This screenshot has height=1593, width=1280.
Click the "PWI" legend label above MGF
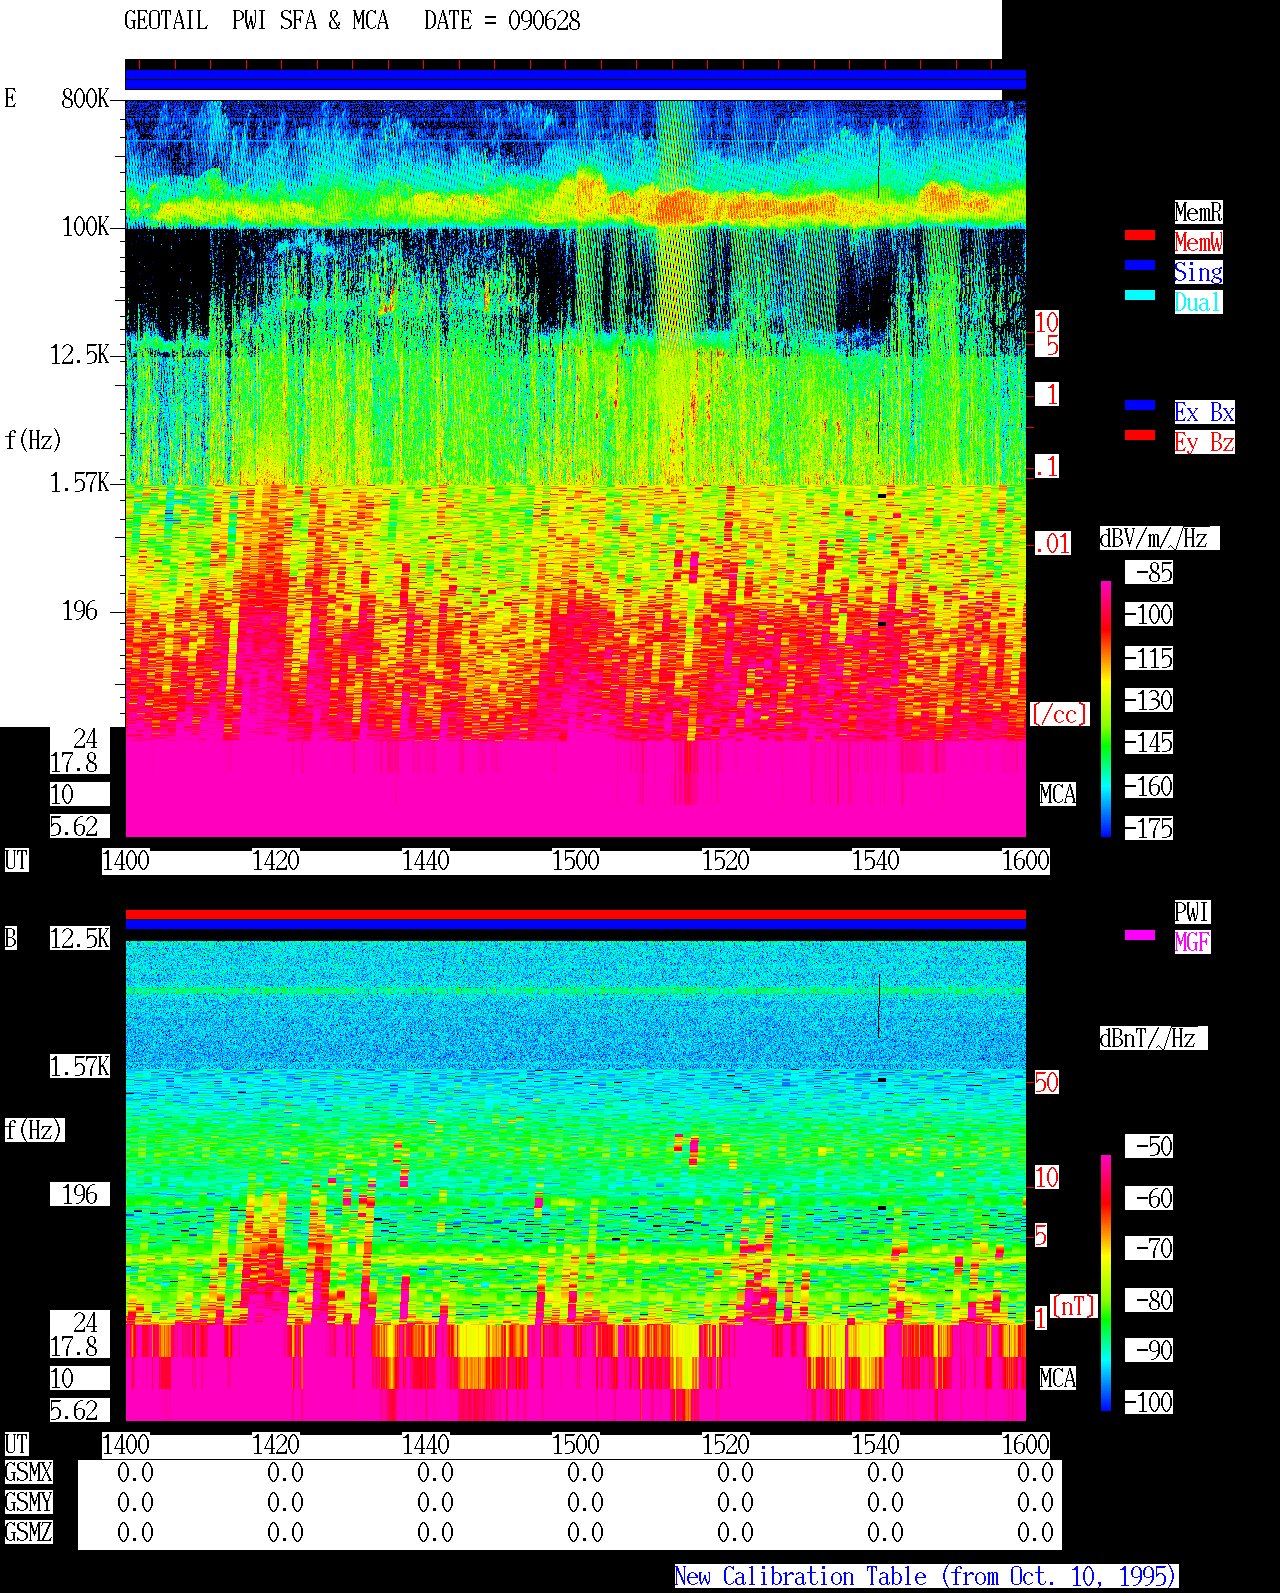(1192, 912)
